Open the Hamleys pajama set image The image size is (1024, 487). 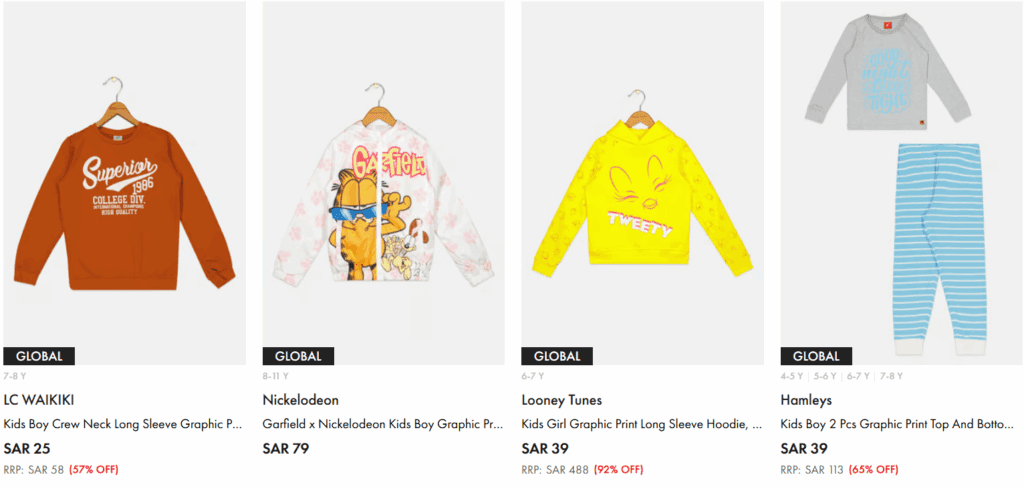click(x=902, y=183)
